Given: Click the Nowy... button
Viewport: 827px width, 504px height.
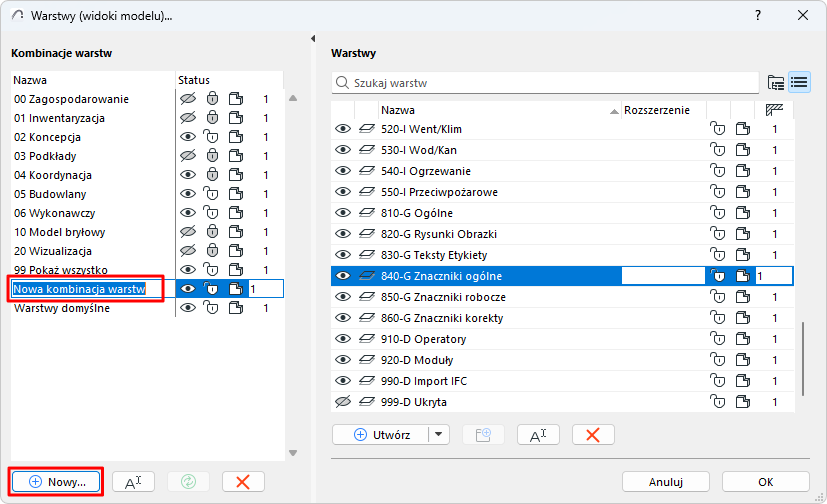Looking at the screenshot, I should (57, 481).
